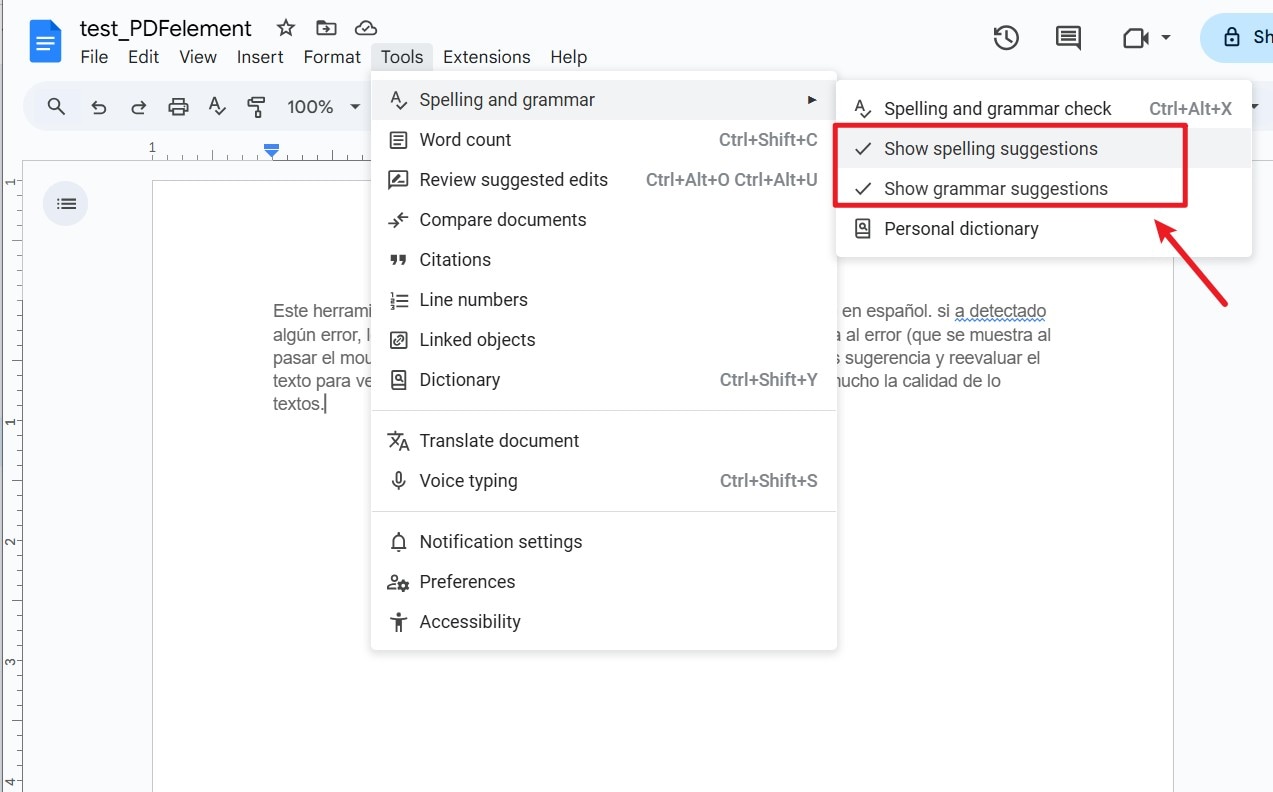1273x792 pixels.
Task: Open the Help menu
Action: click(x=568, y=57)
